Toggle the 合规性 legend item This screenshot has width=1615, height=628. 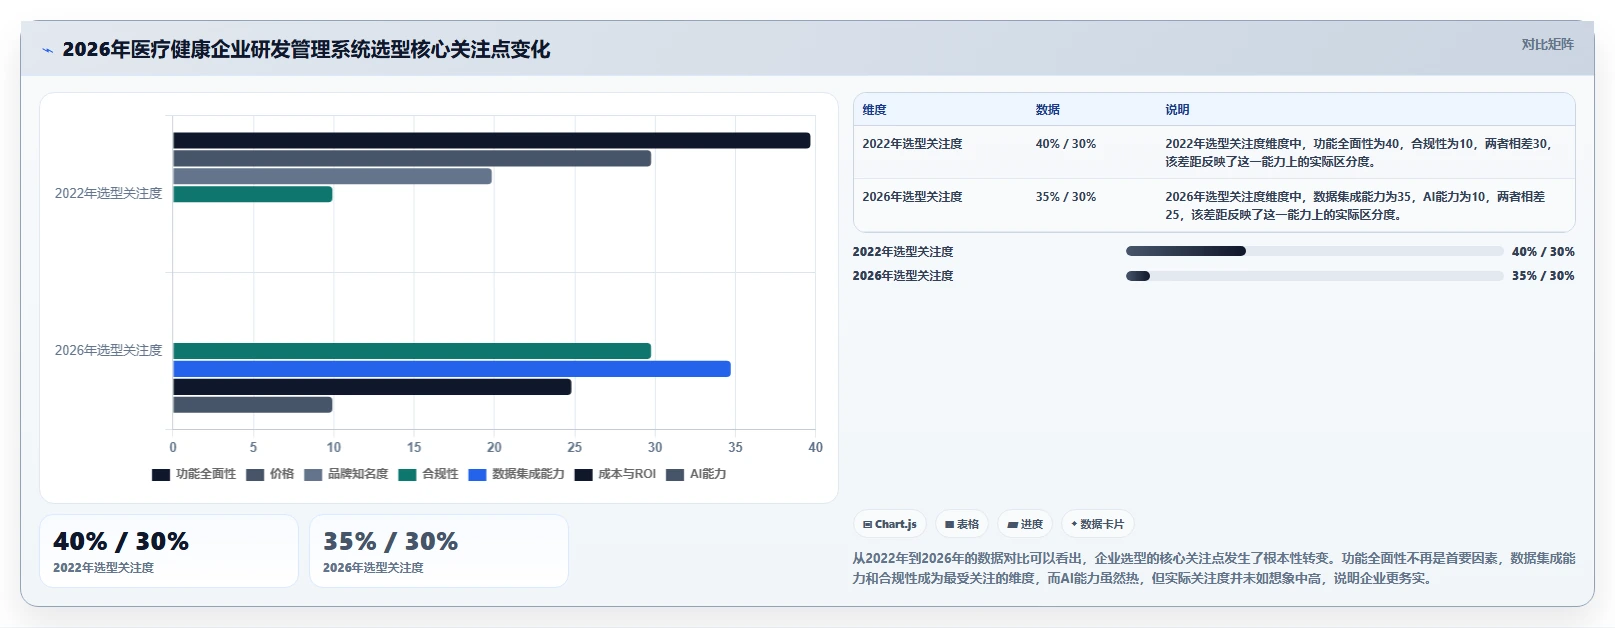tap(428, 474)
